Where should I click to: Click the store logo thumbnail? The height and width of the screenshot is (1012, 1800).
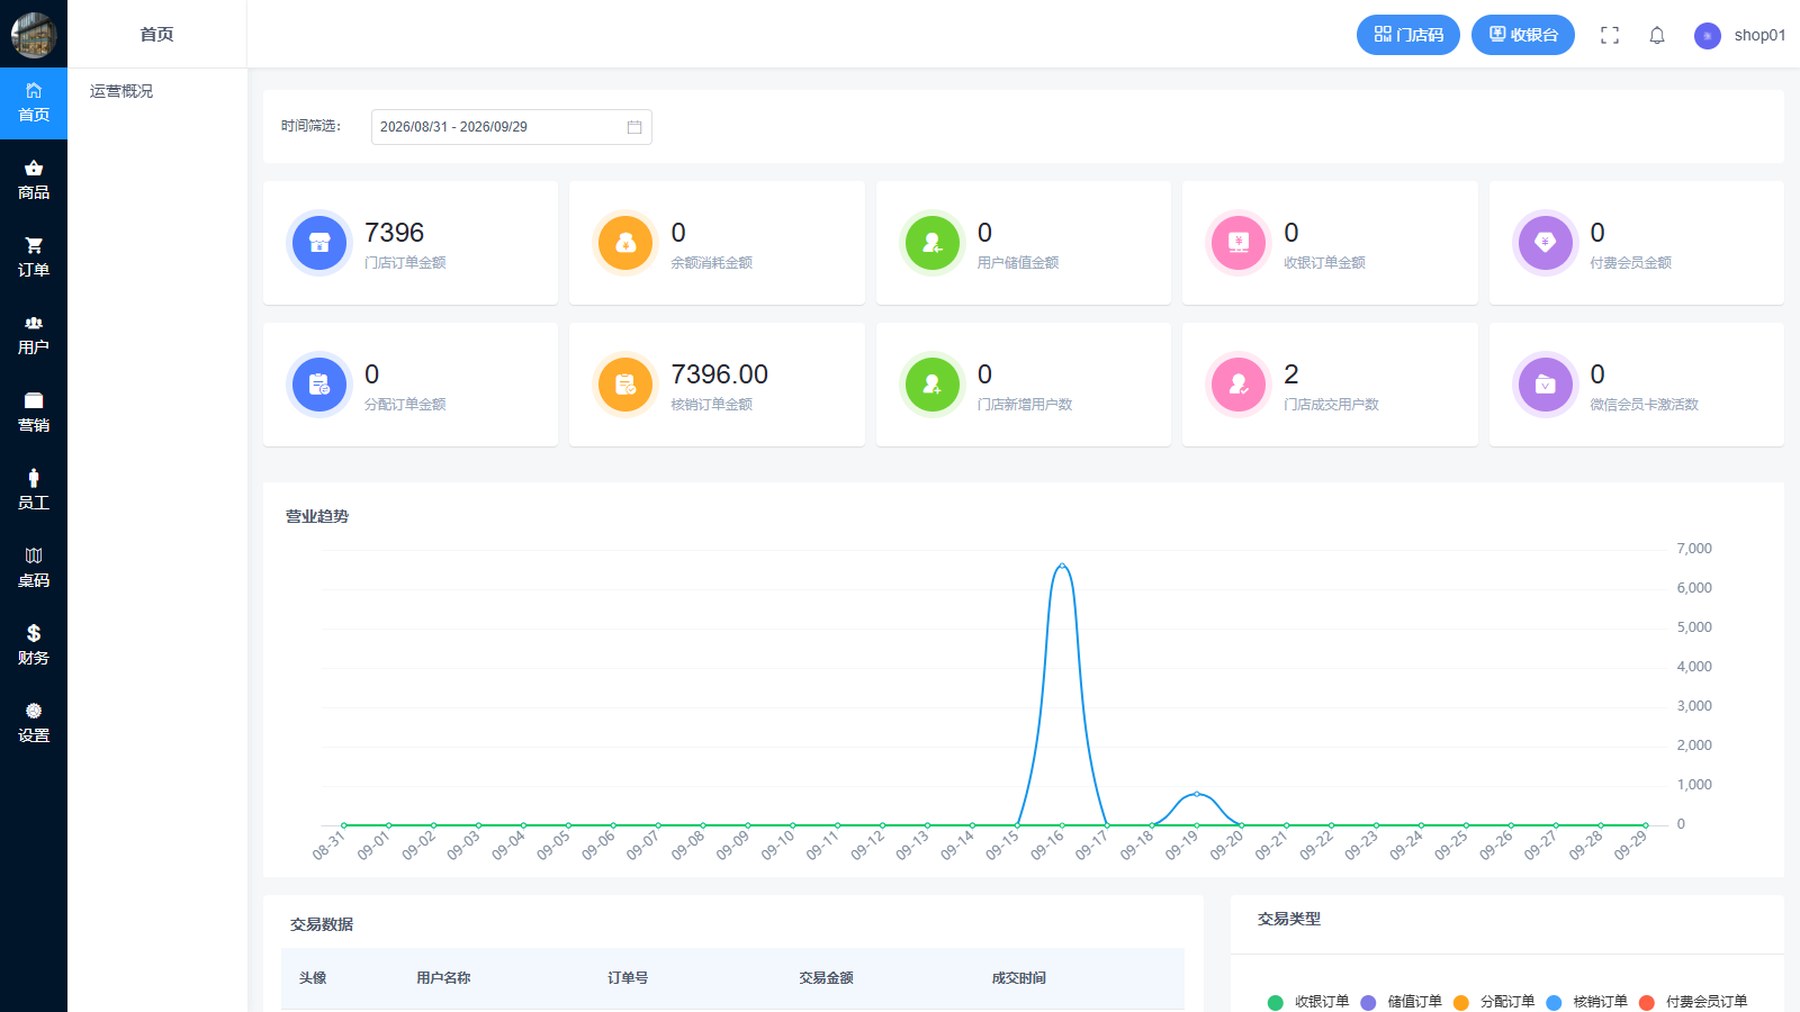[x=33, y=34]
